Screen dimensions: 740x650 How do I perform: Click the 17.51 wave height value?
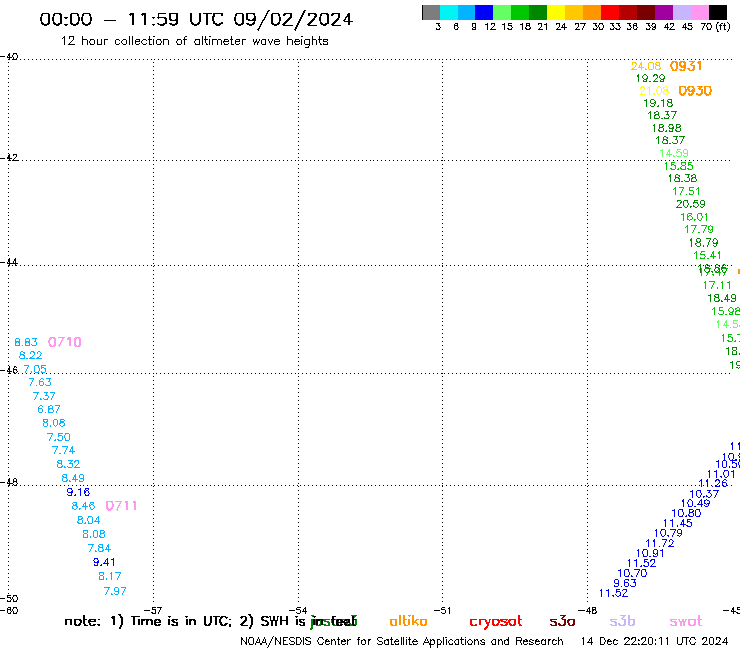(x=686, y=191)
